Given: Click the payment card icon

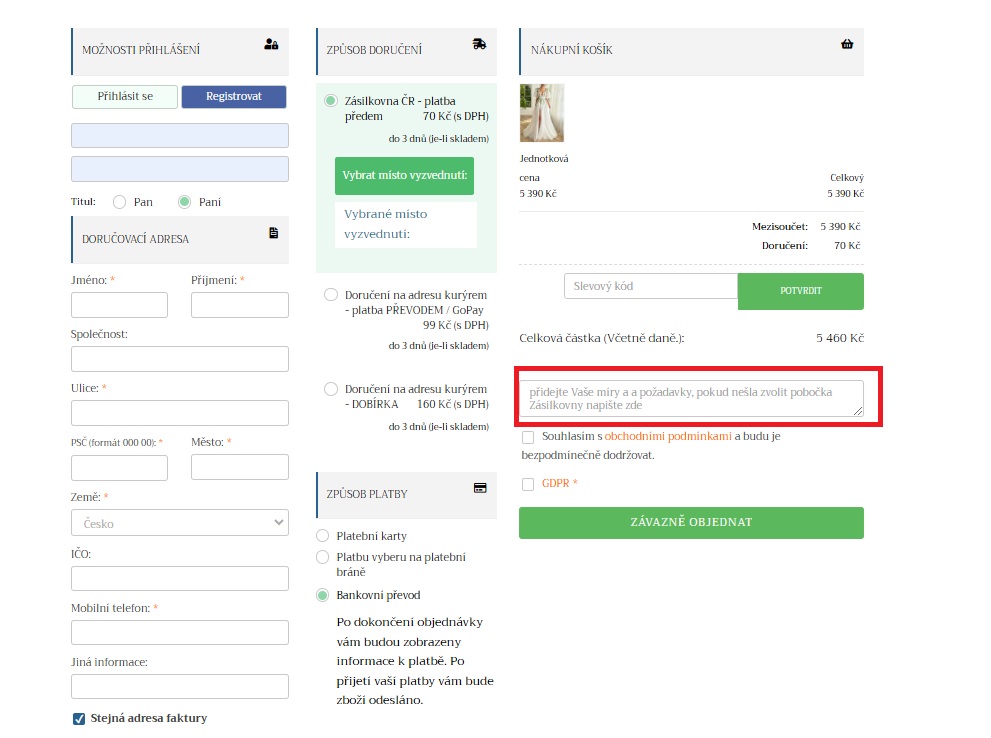Looking at the screenshot, I should pyautogui.click(x=480, y=488).
